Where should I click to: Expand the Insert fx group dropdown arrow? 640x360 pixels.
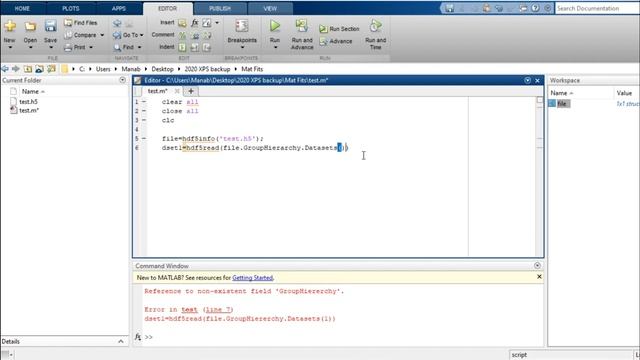(x=217, y=23)
